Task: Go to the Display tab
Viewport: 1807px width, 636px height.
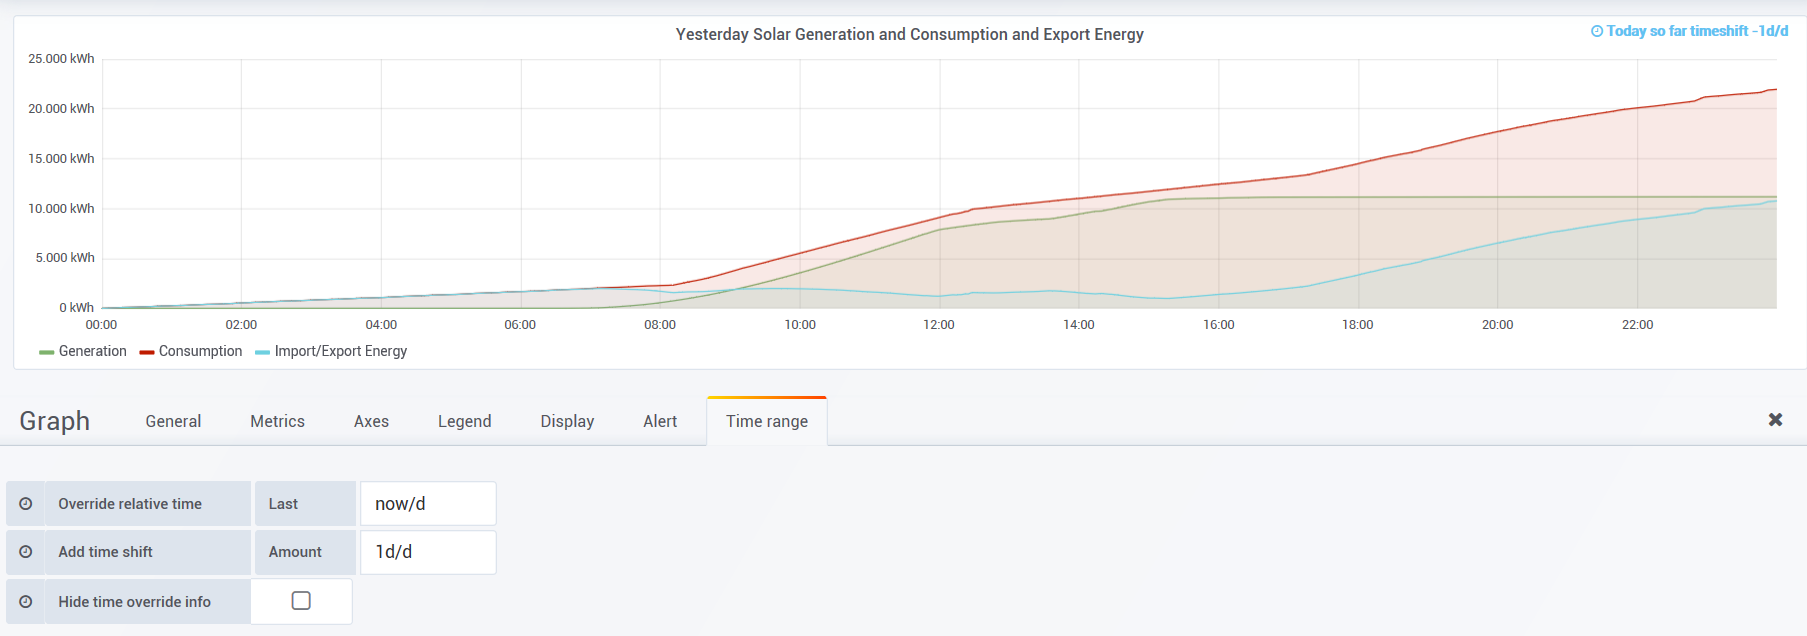Action: 567,422
